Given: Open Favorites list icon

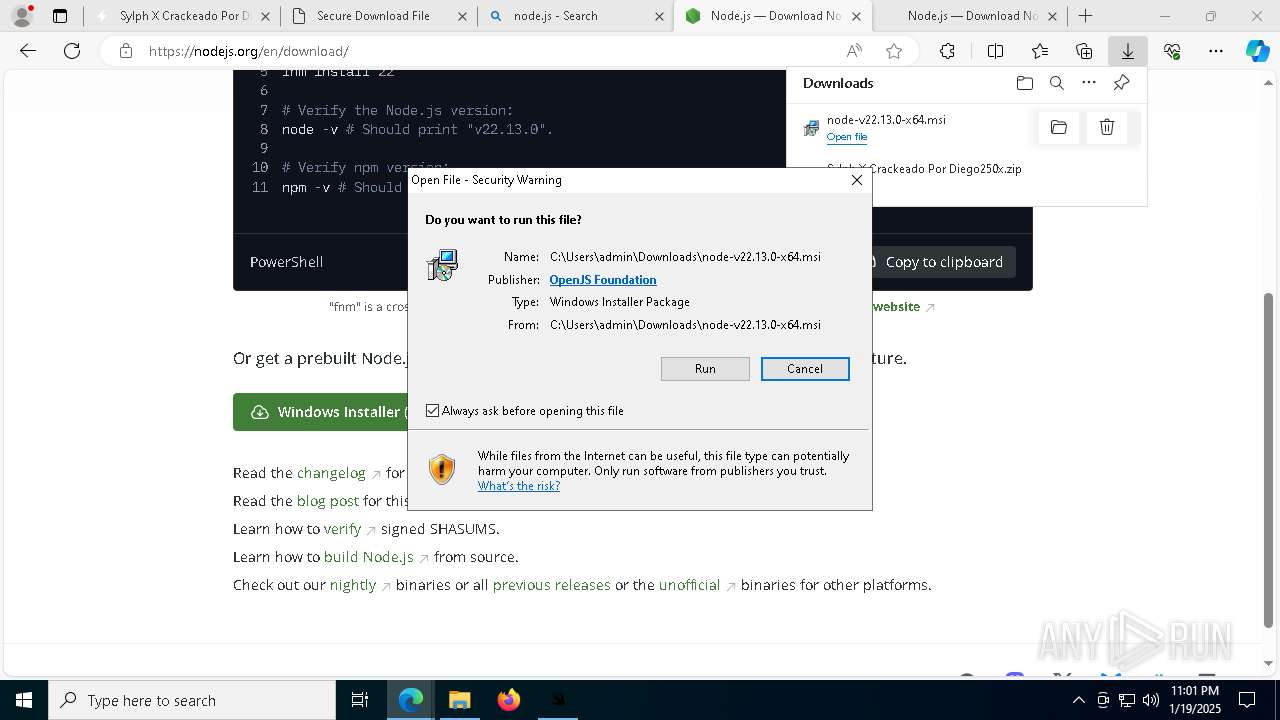Looking at the screenshot, I should pos(1040,51).
